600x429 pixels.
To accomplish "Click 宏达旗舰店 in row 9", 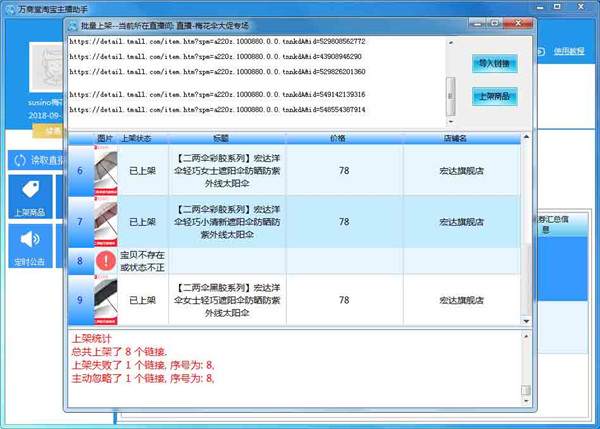I will pos(461,300).
